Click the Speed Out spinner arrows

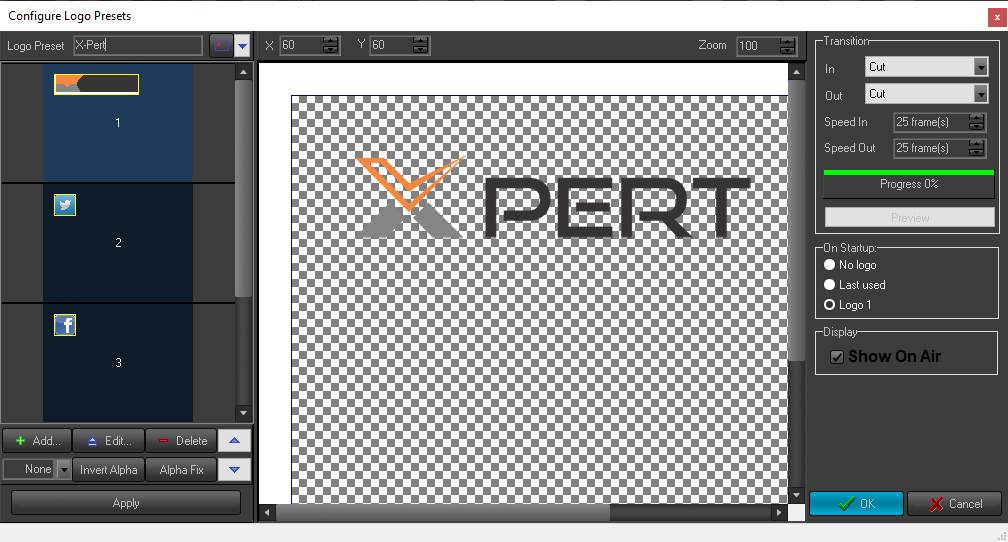976,148
